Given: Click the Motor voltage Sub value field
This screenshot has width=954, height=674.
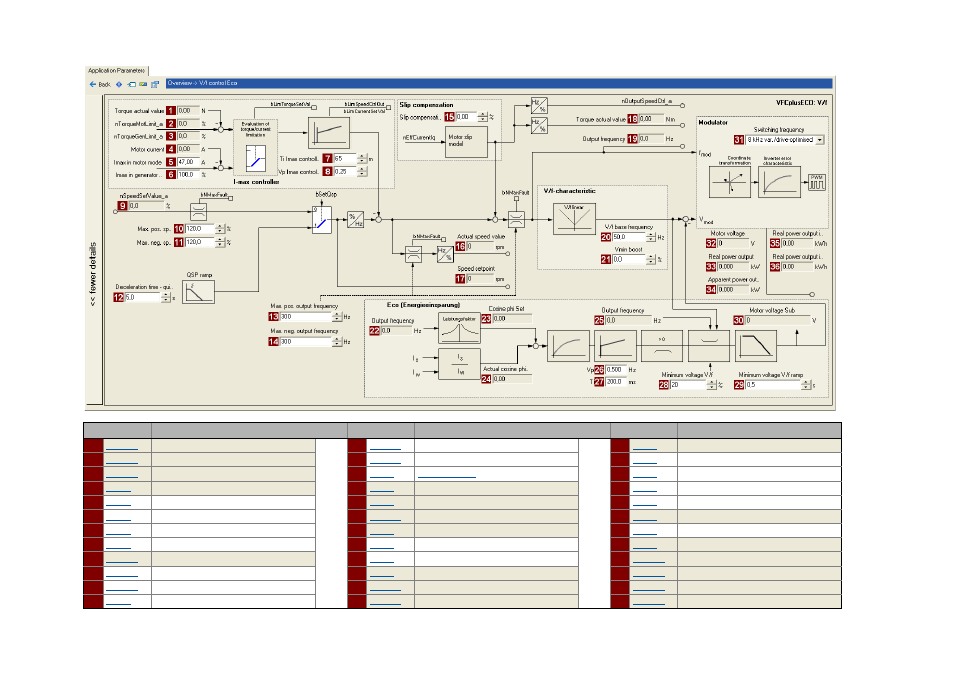Looking at the screenshot, I should 778,320.
